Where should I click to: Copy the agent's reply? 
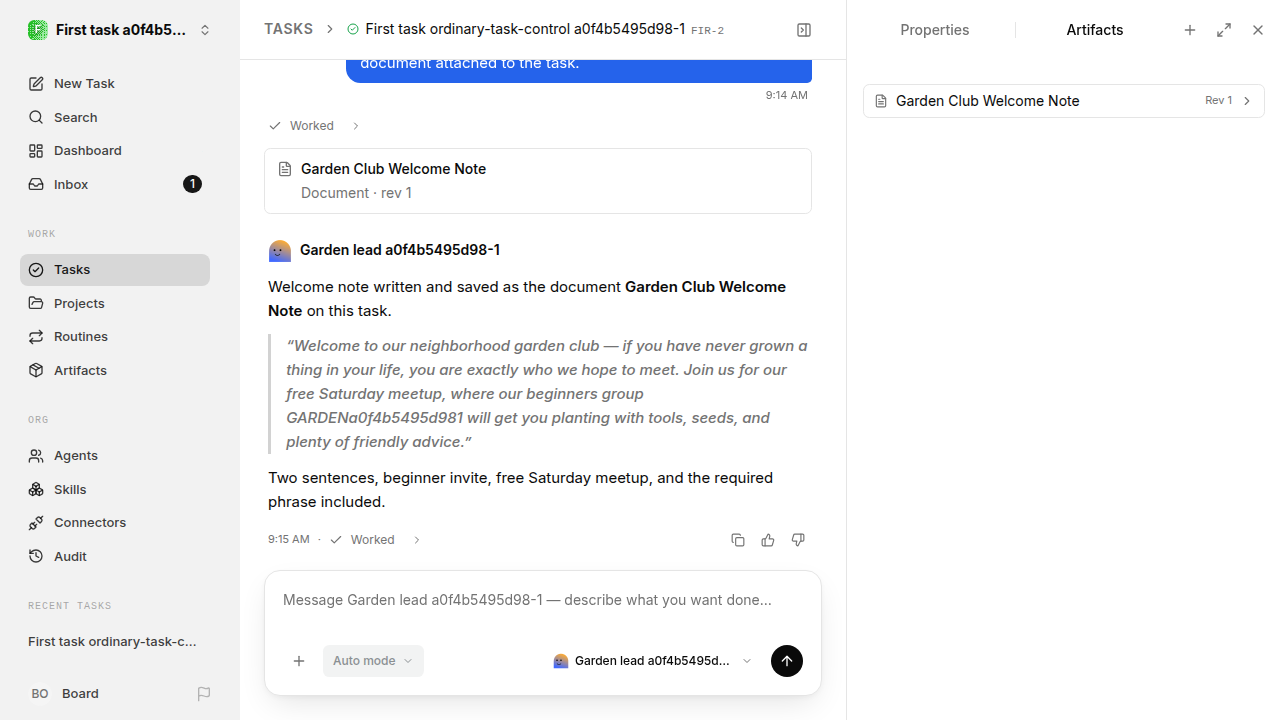tap(738, 540)
